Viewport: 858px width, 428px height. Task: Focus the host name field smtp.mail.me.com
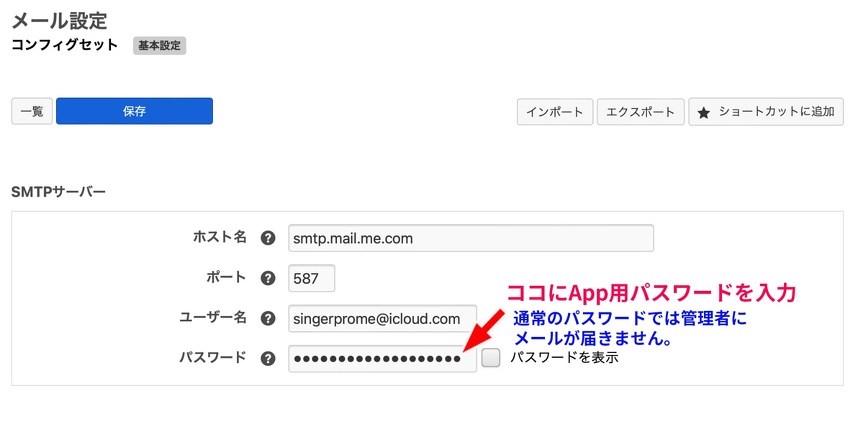(470, 238)
